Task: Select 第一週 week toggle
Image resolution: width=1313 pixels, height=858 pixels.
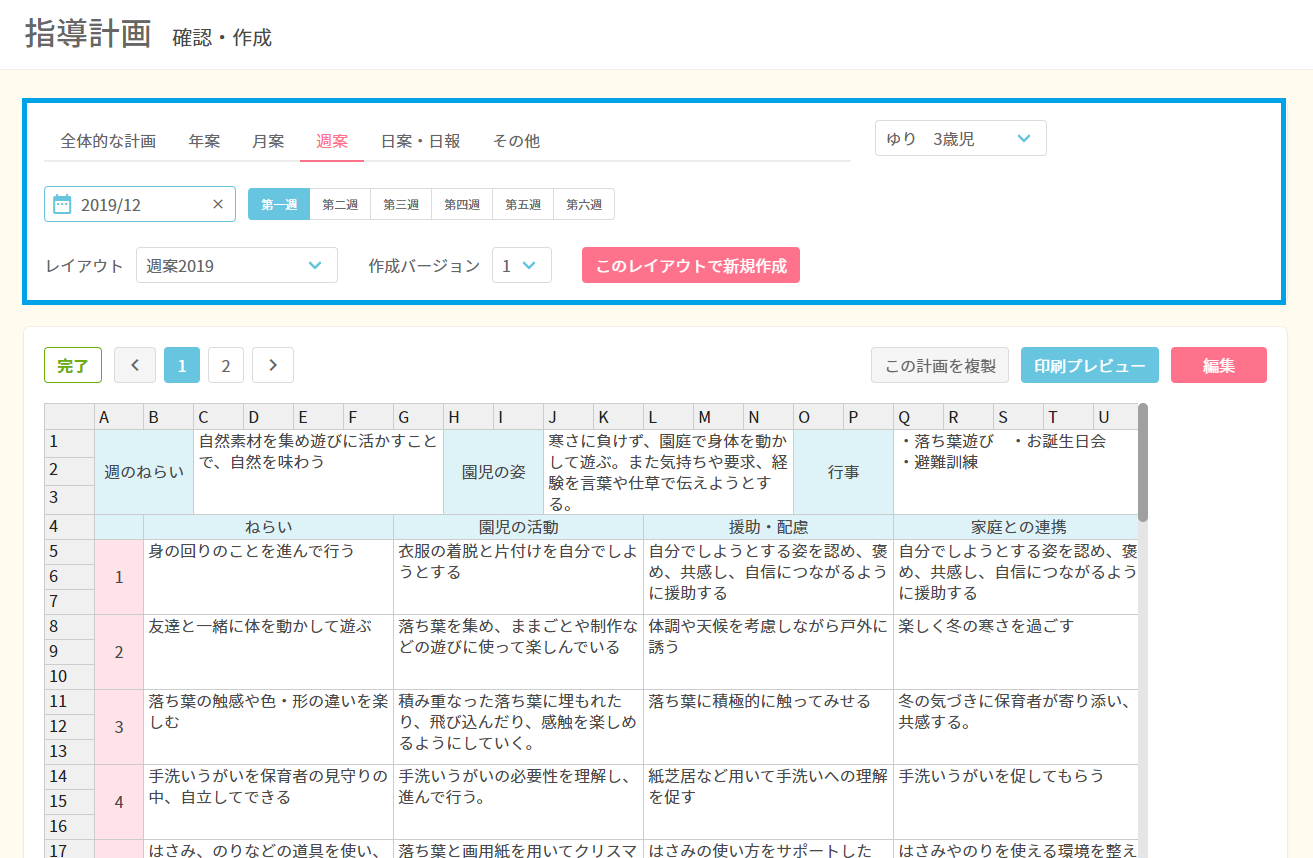Action: point(279,204)
